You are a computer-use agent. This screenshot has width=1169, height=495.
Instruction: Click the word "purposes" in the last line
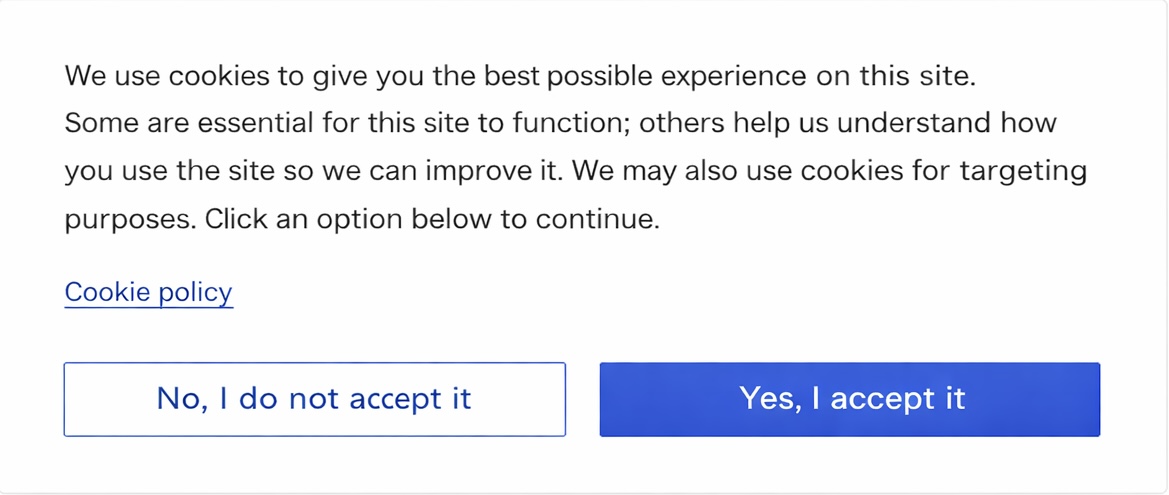pyautogui.click(x=127, y=220)
